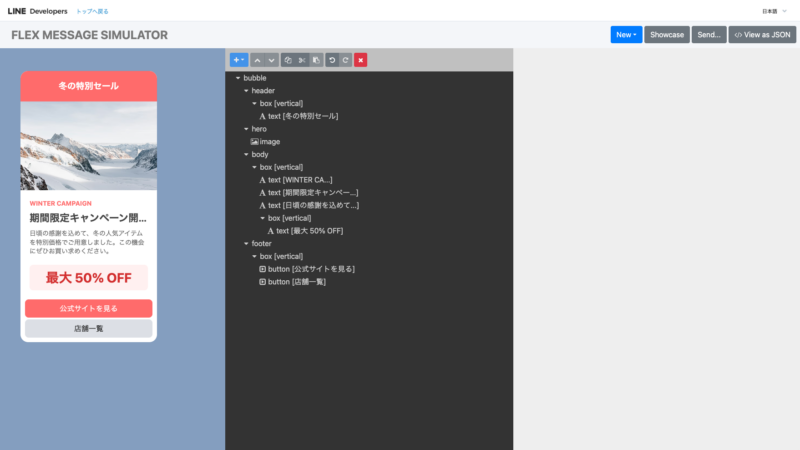Collapse the hero tree node

(x=246, y=129)
